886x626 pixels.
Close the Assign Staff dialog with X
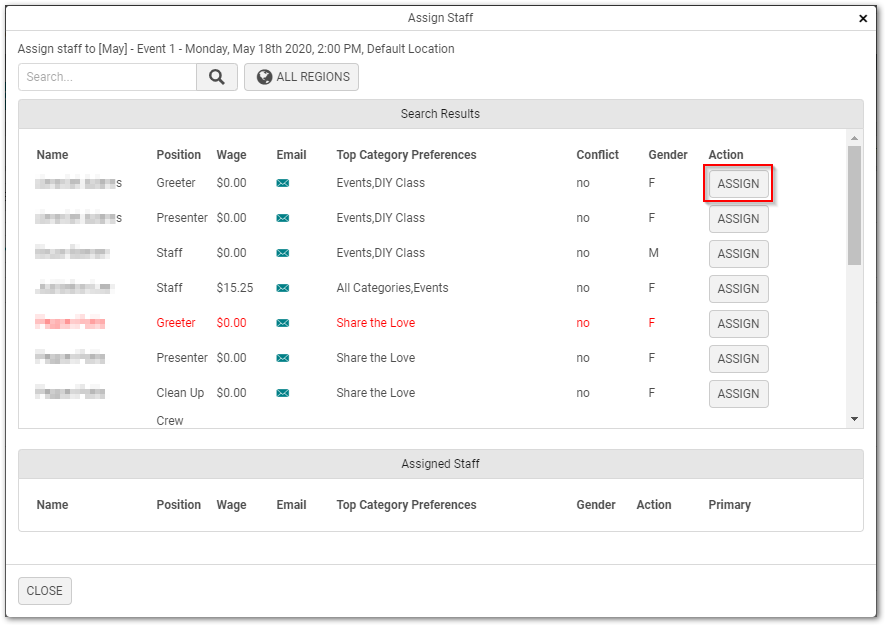pos(863,19)
